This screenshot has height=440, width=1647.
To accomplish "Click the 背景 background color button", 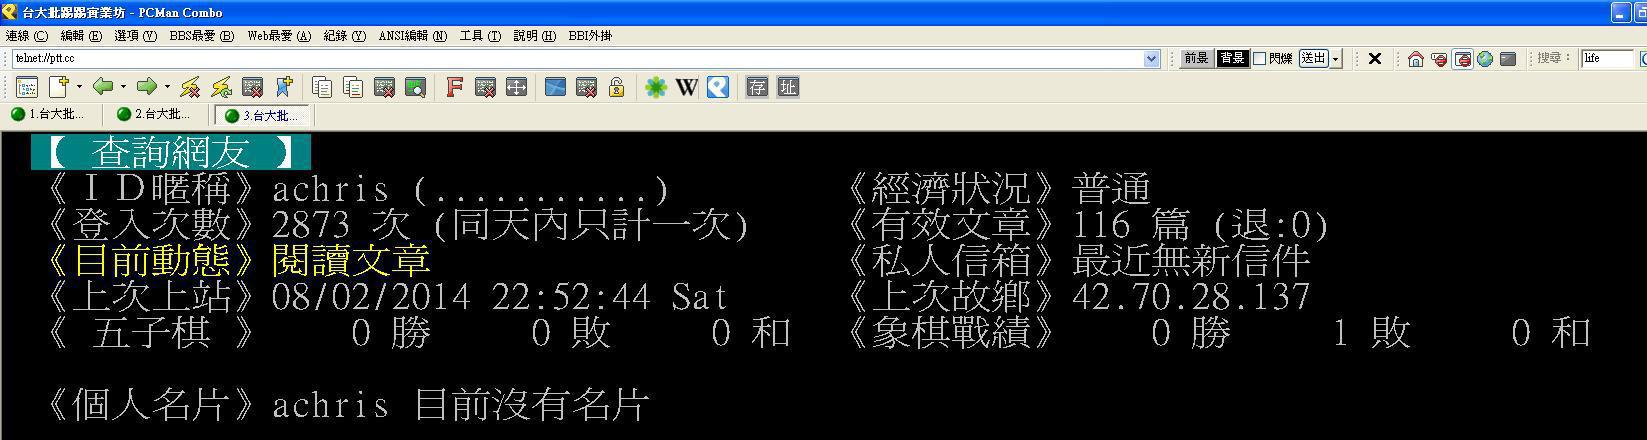I will pos(1232,59).
